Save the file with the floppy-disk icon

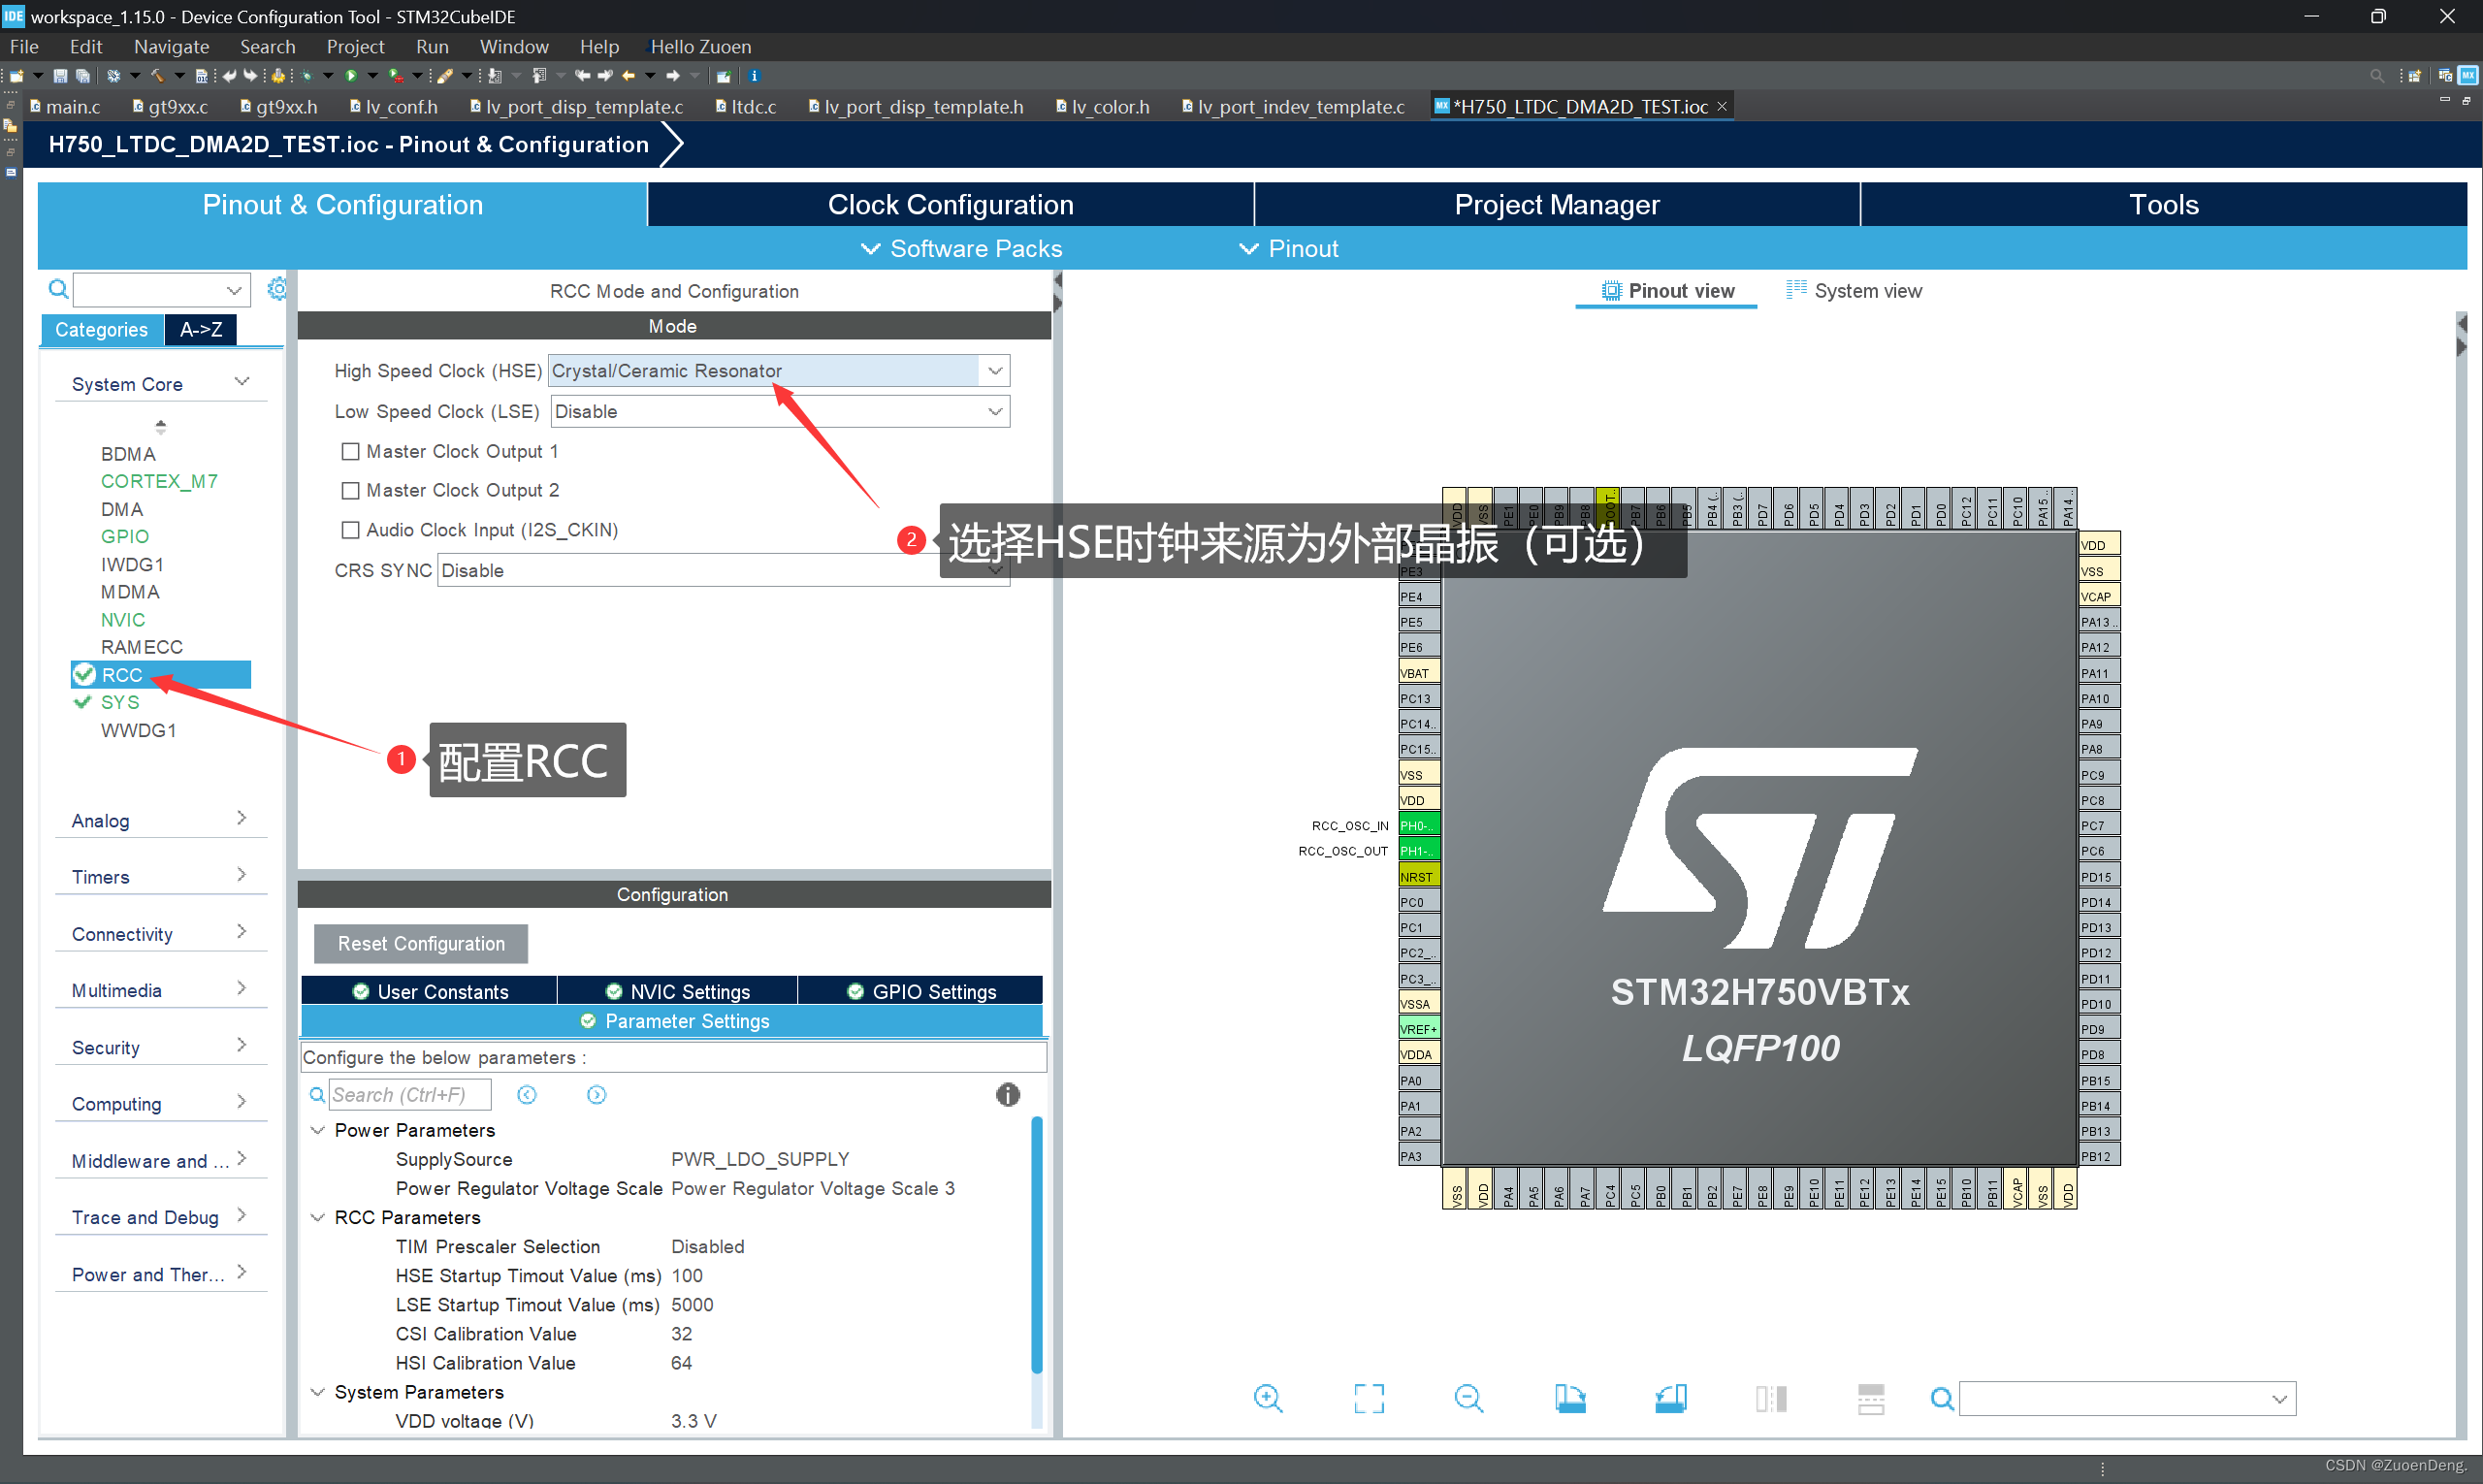click(x=60, y=76)
